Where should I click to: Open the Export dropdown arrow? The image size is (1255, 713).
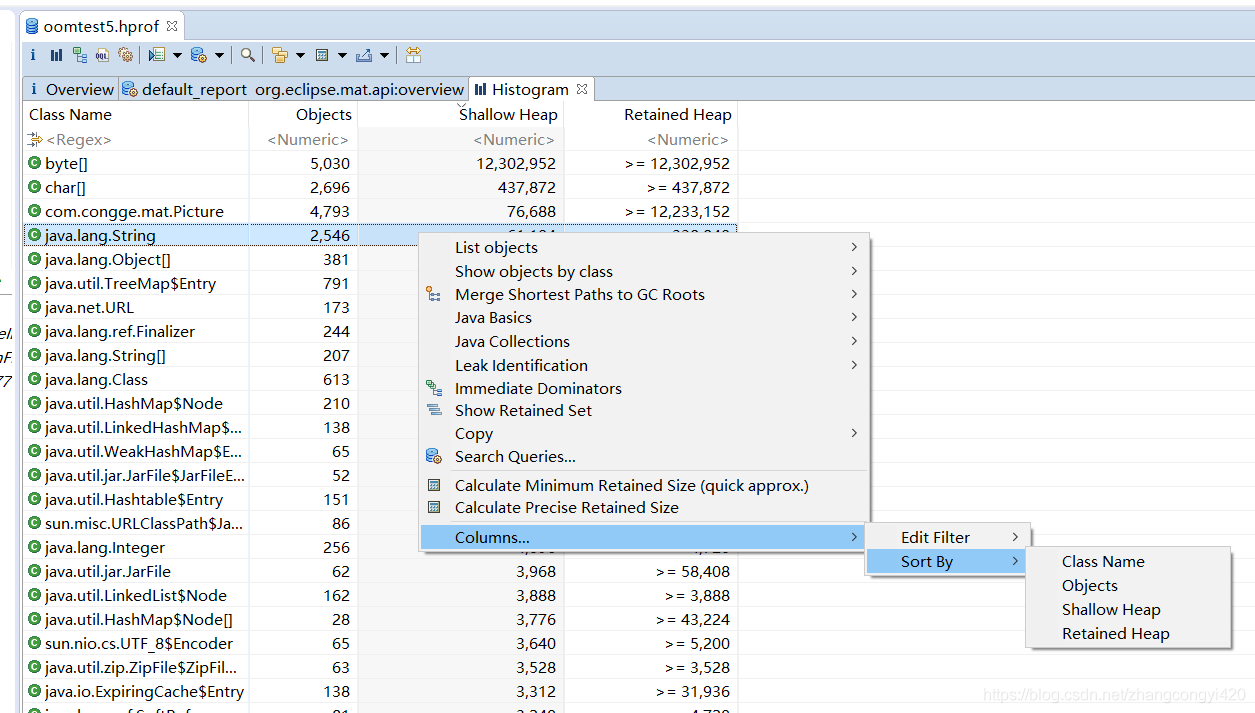point(384,55)
